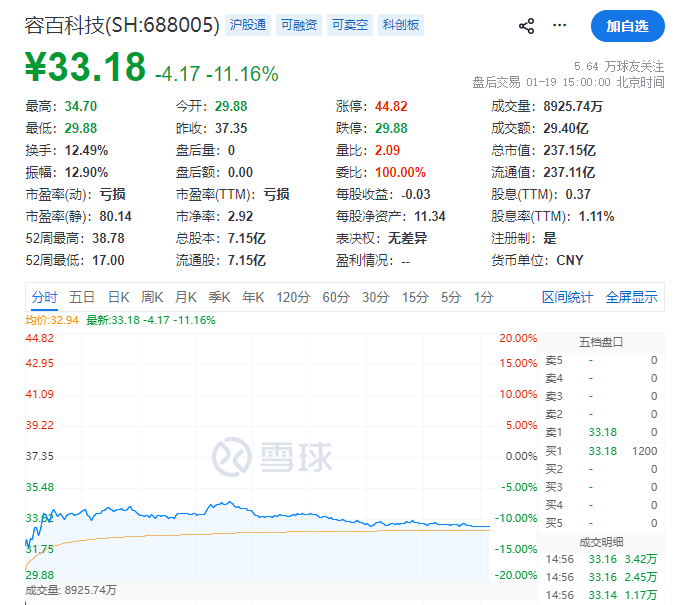Viewport: 678px width, 605px height.
Task: Open 区间统计 range statistics
Action: (567, 297)
